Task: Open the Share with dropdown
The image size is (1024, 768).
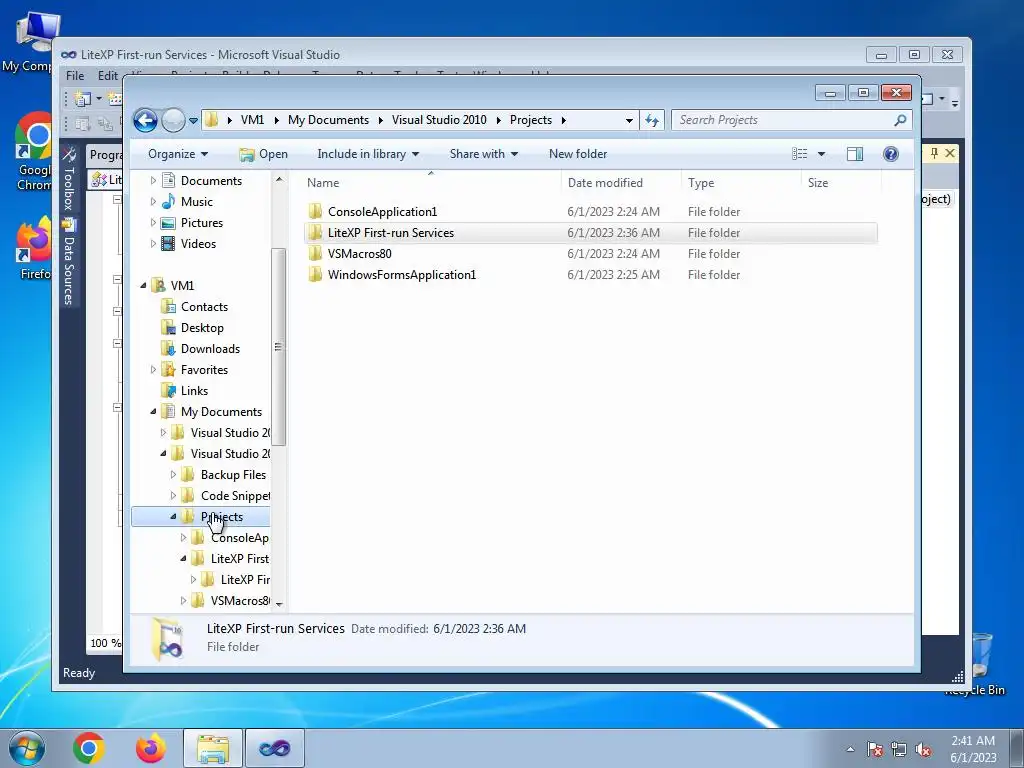Action: [483, 154]
